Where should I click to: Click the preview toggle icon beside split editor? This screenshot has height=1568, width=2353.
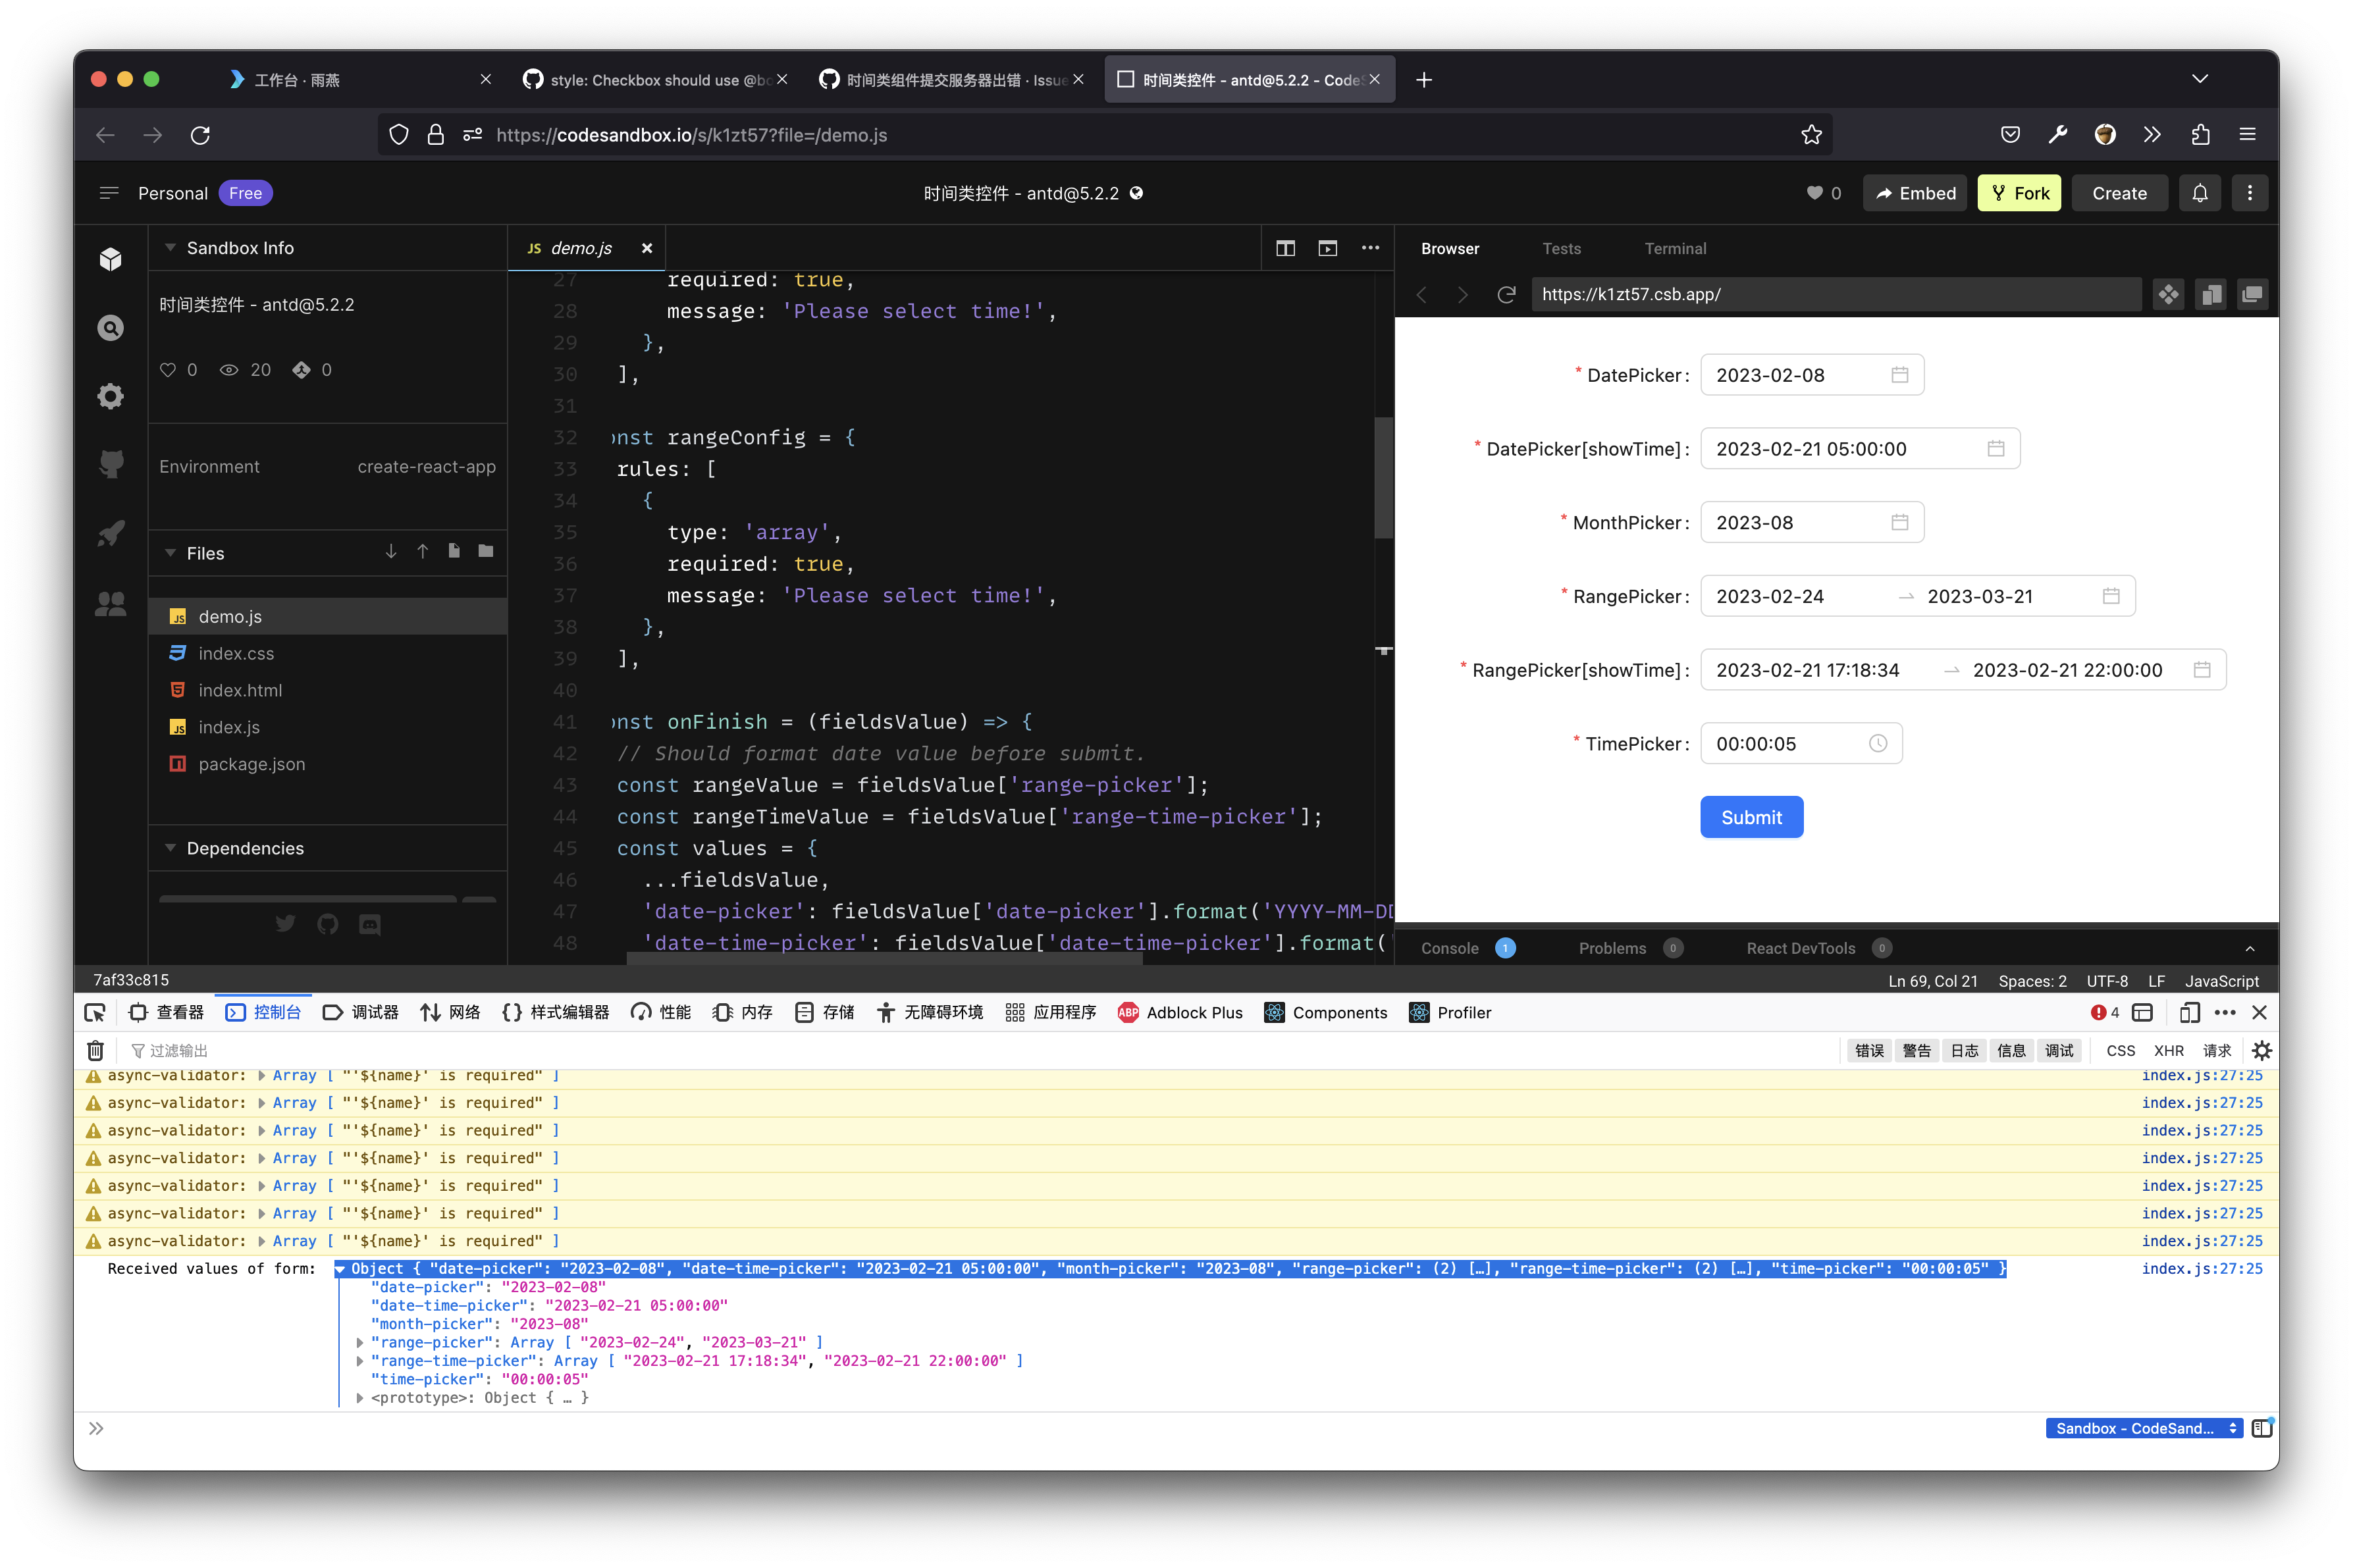tap(1327, 248)
